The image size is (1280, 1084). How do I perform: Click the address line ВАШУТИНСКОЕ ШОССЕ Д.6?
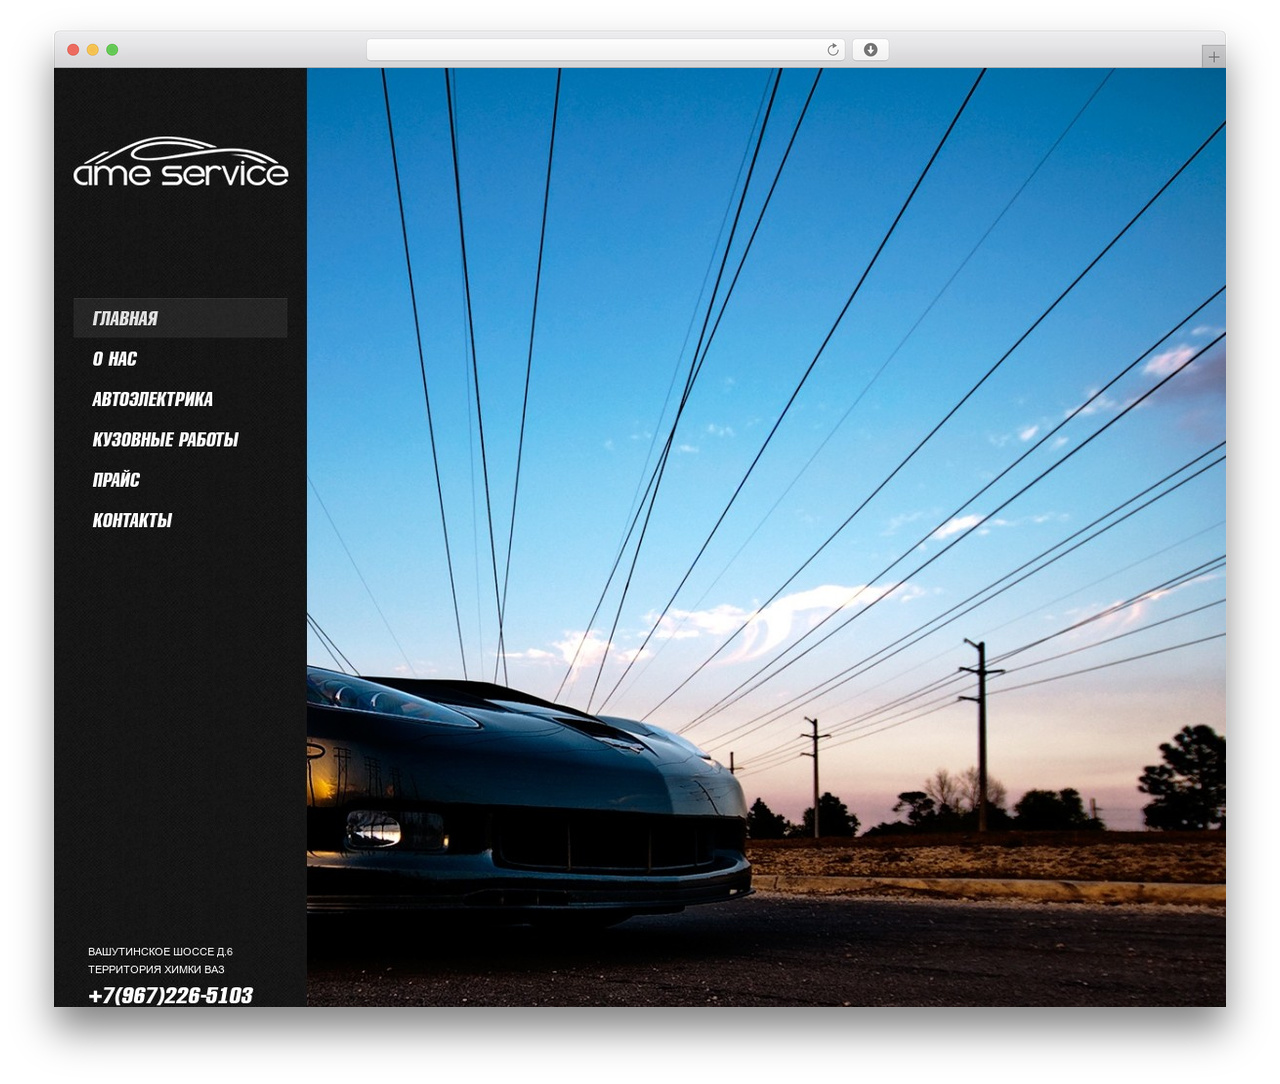160,952
